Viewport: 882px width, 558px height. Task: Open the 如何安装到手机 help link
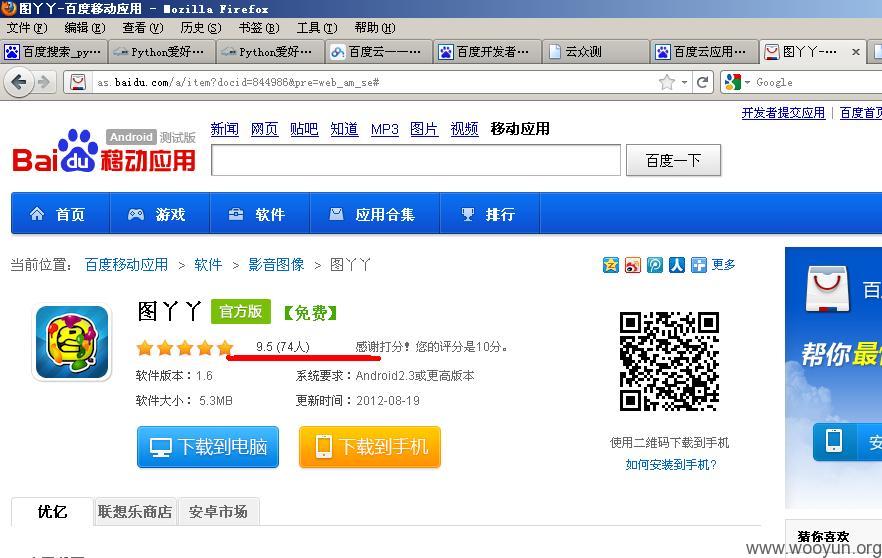point(671,465)
